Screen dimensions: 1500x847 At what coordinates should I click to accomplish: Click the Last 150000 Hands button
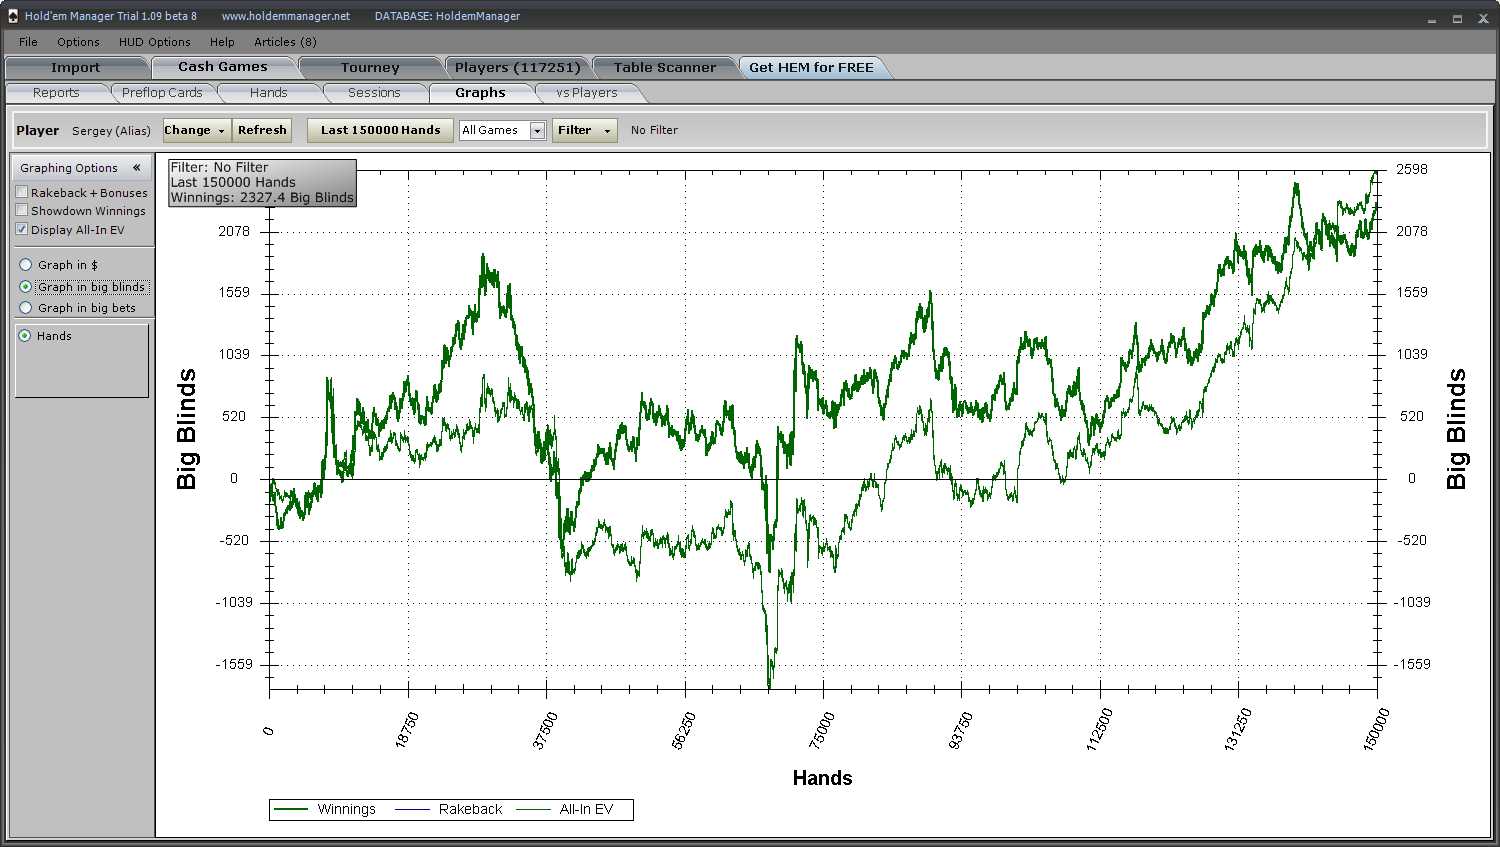pyautogui.click(x=380, y=130)
